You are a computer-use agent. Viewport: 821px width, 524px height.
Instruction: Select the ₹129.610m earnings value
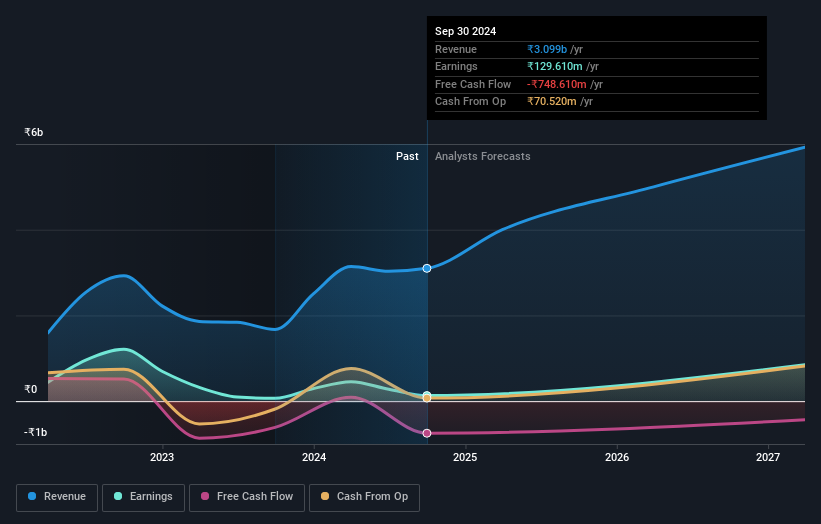[x=555, y=66]
